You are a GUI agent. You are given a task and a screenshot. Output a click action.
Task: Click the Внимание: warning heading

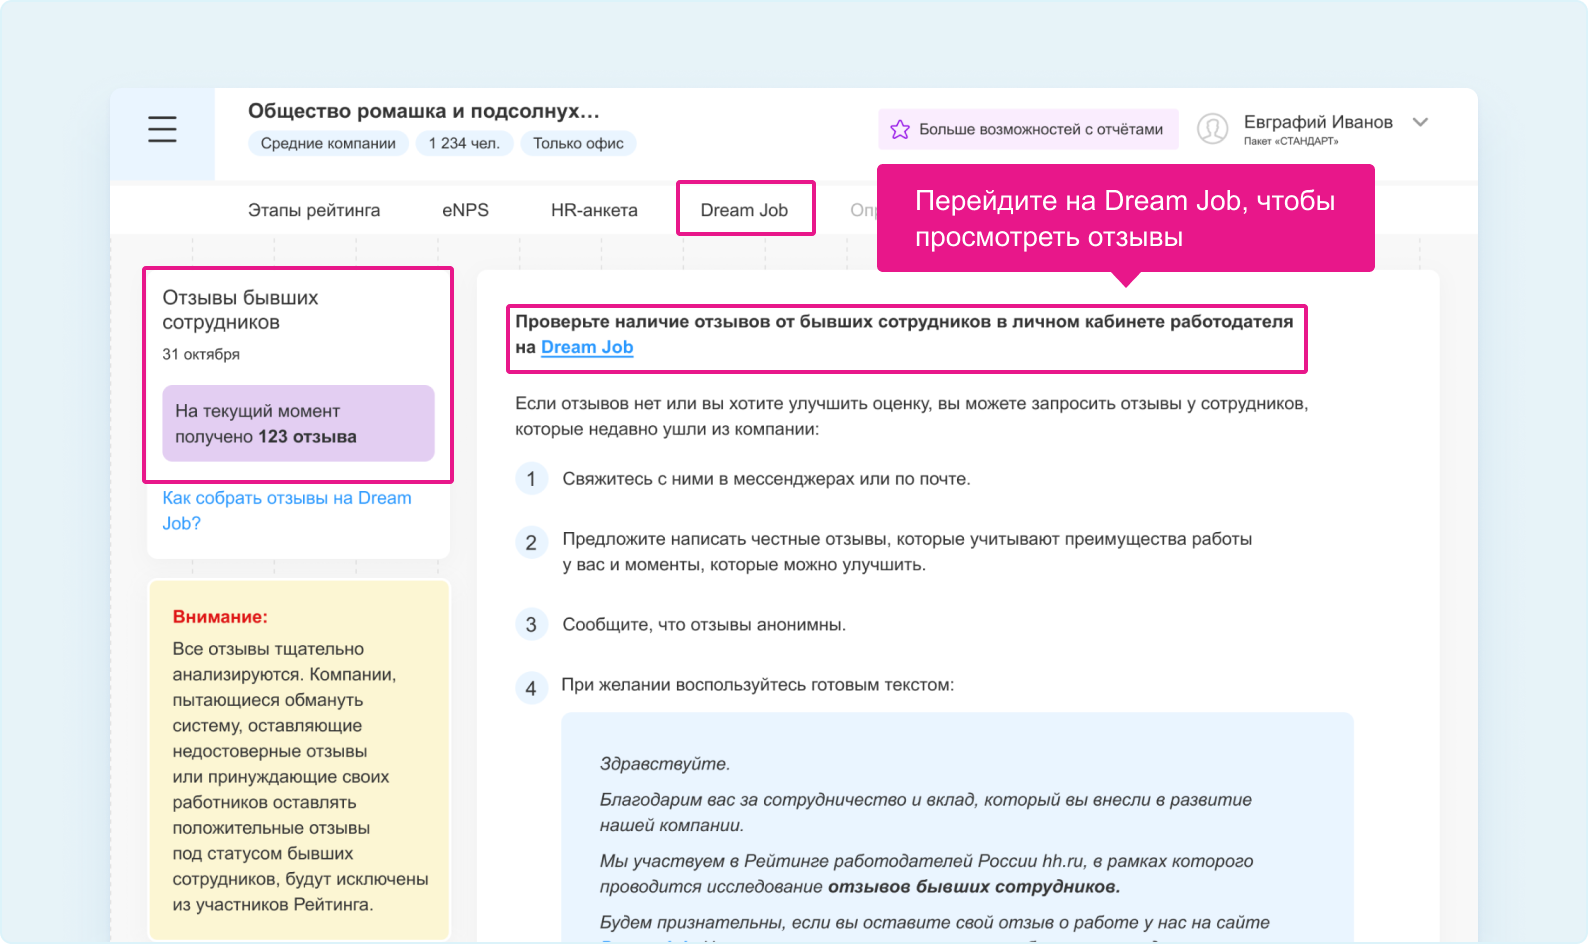(x=220, y=617)
